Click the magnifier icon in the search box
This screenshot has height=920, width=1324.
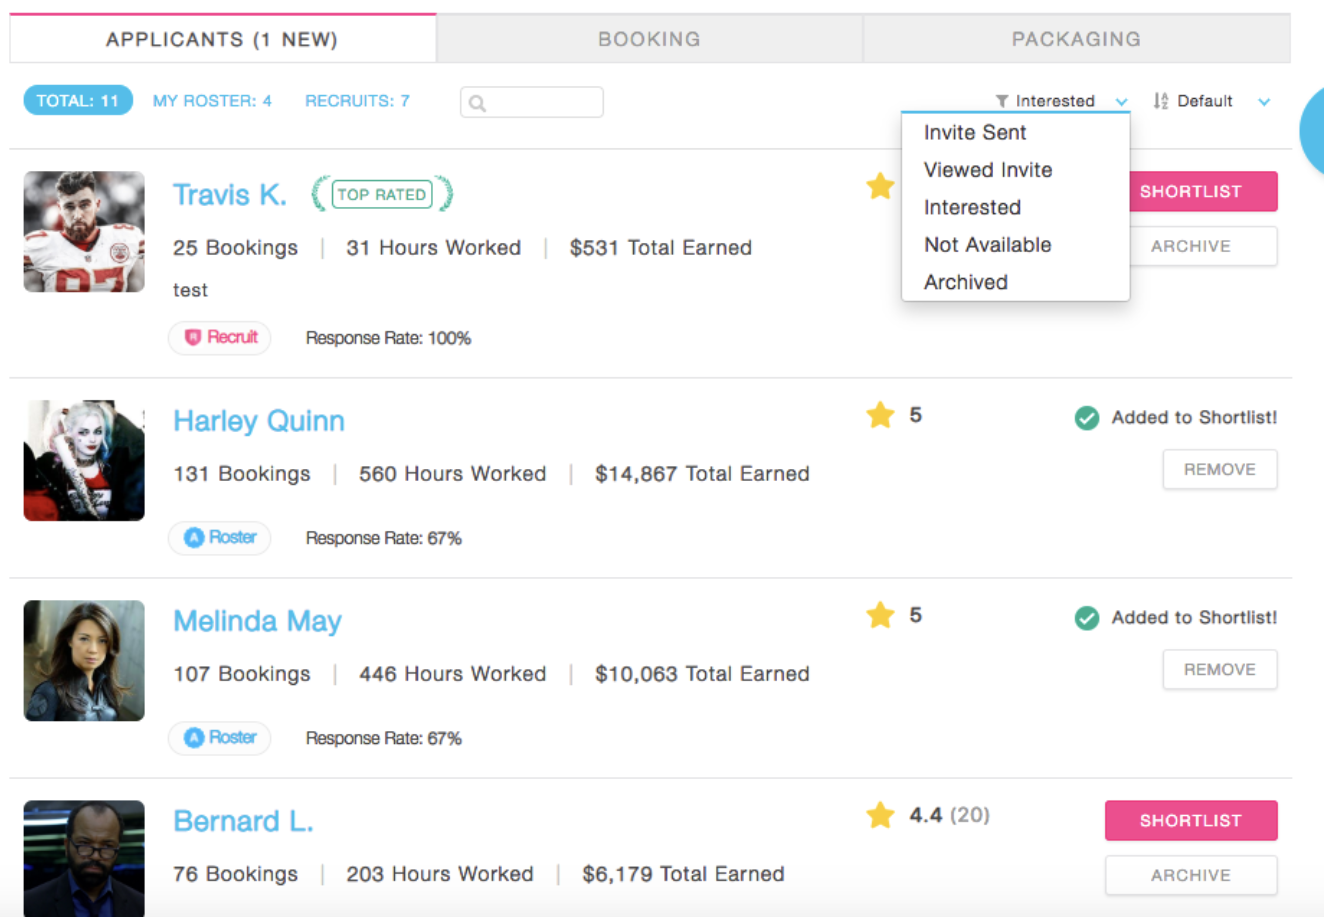[x=478, y=103]
